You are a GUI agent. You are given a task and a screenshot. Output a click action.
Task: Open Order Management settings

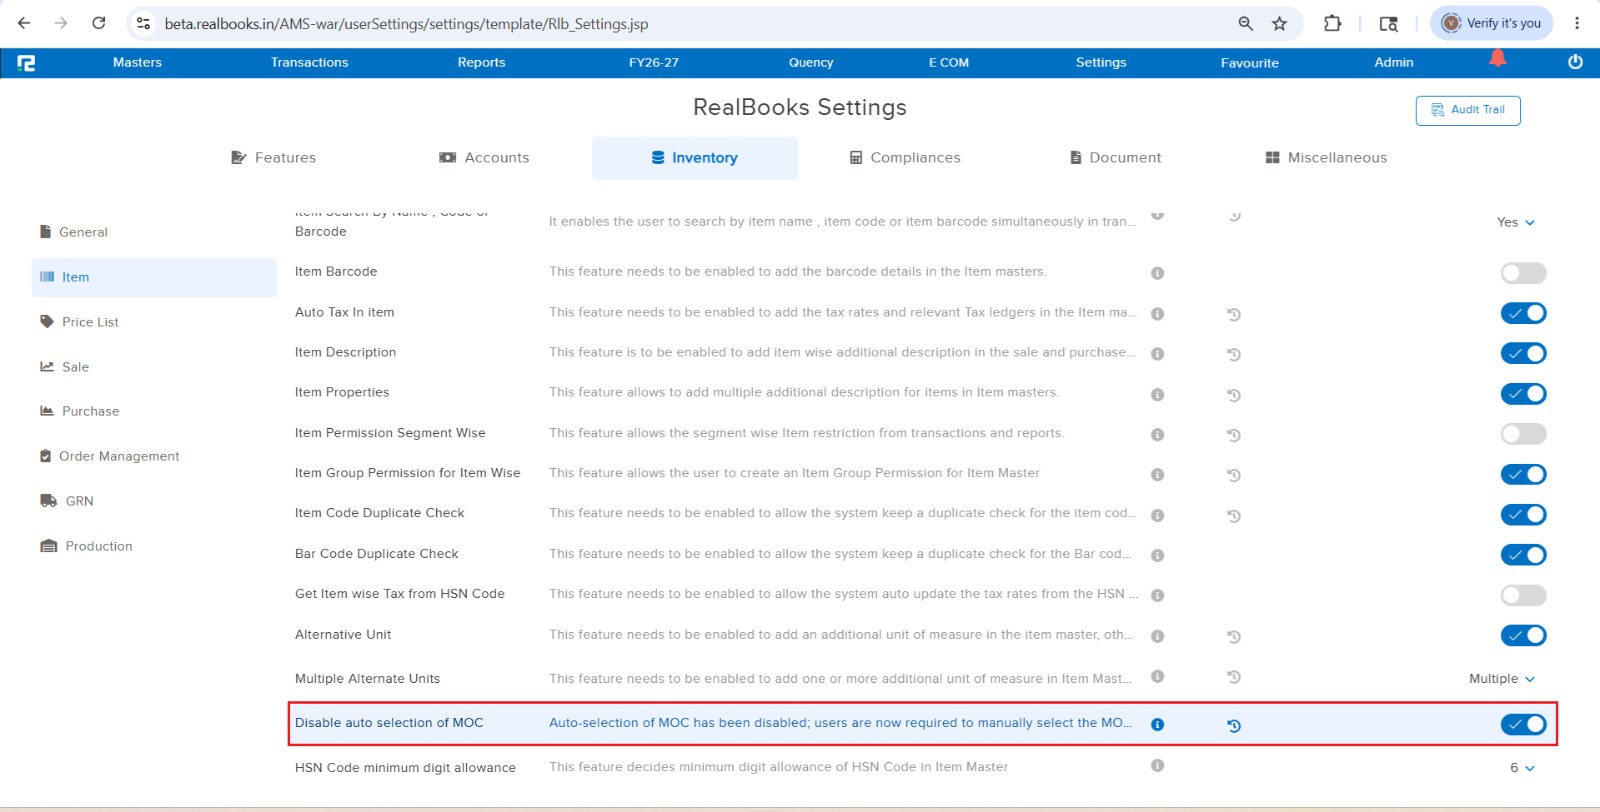click(x=109, y=456)
